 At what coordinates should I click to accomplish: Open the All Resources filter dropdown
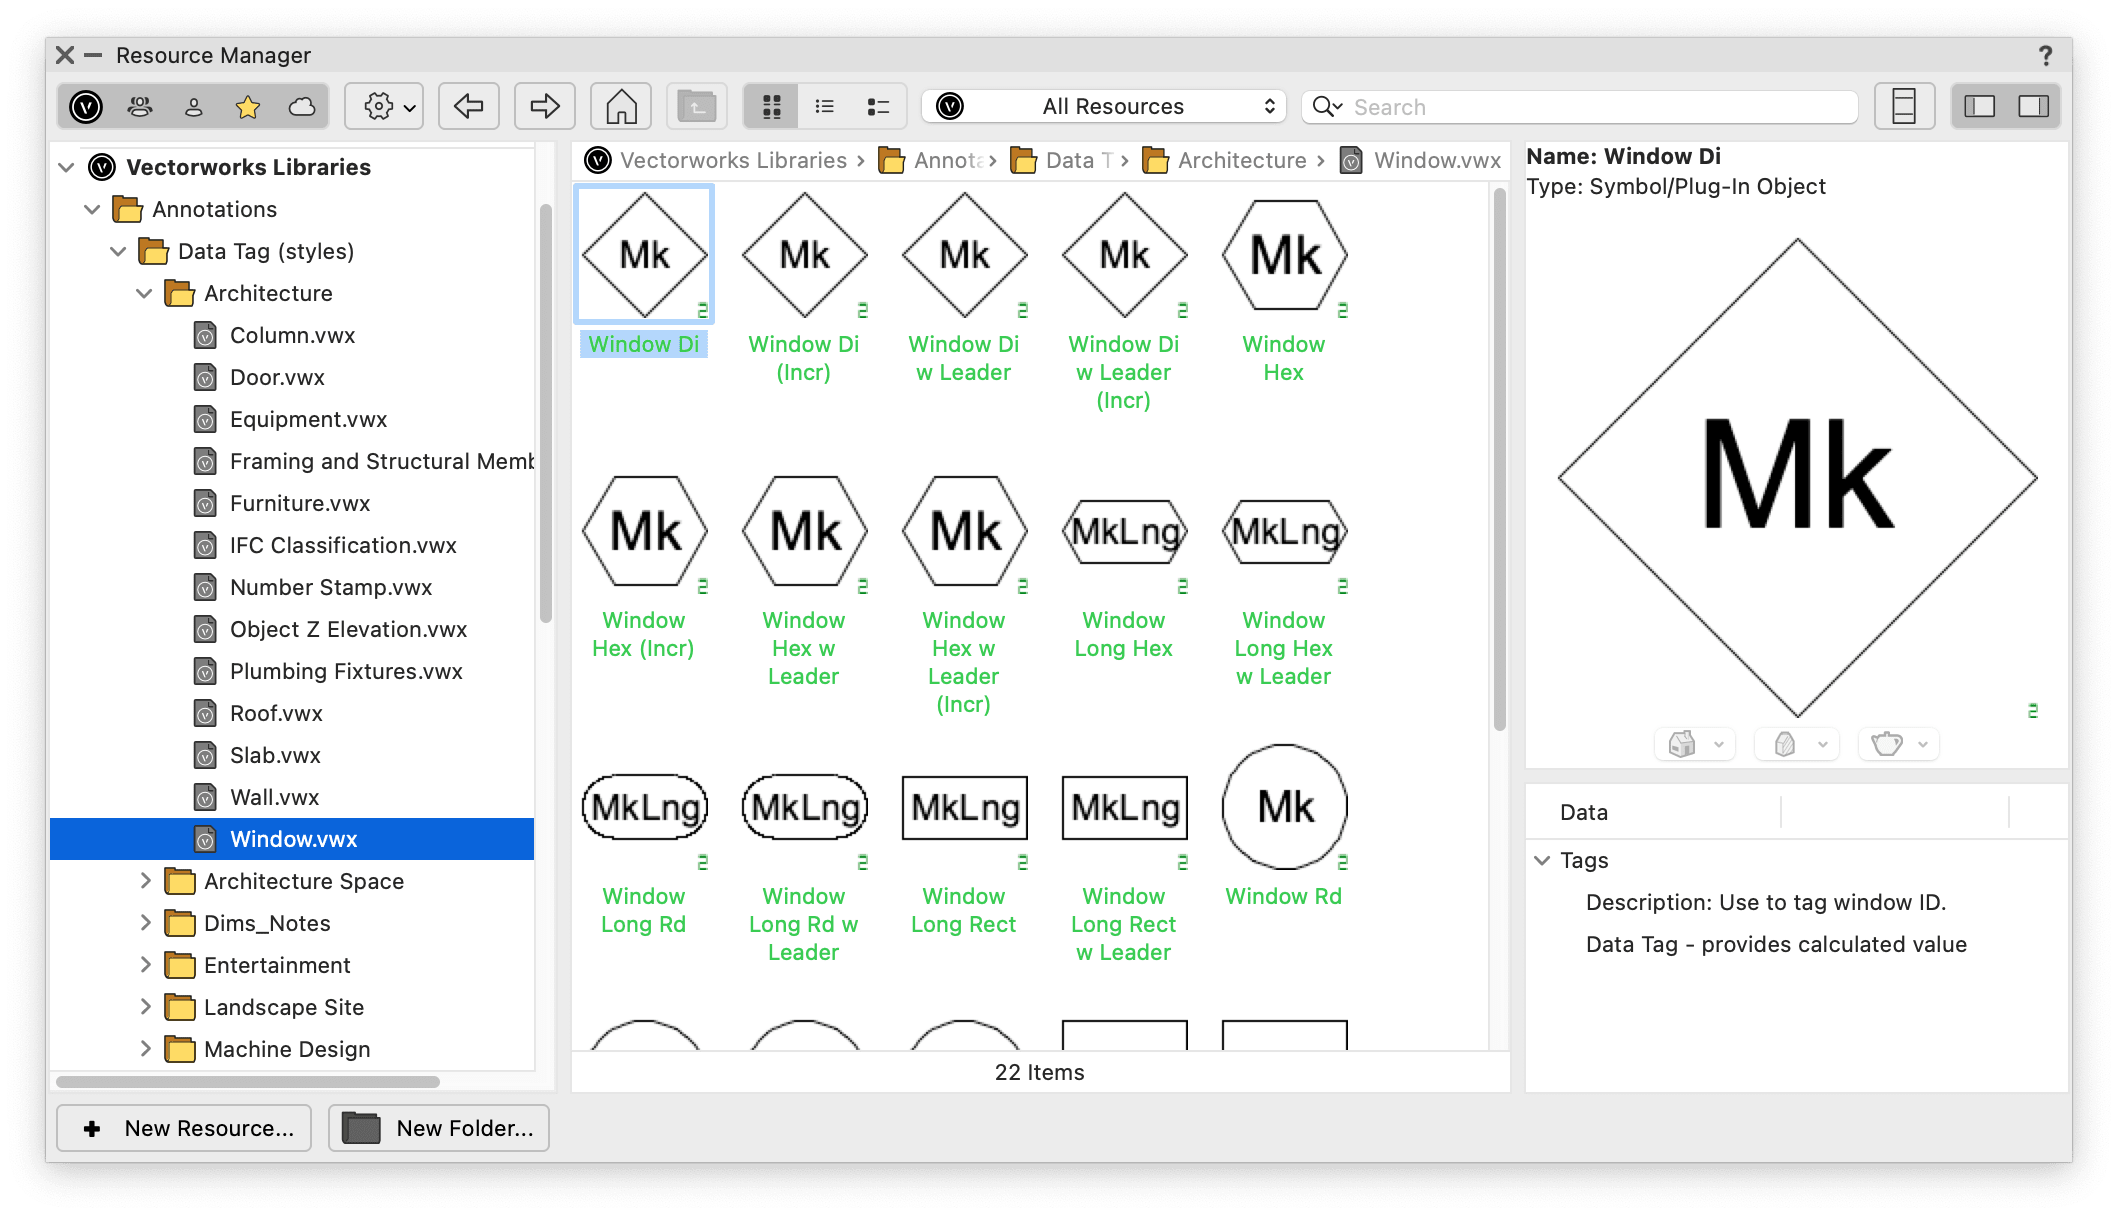coord(1104,105)
